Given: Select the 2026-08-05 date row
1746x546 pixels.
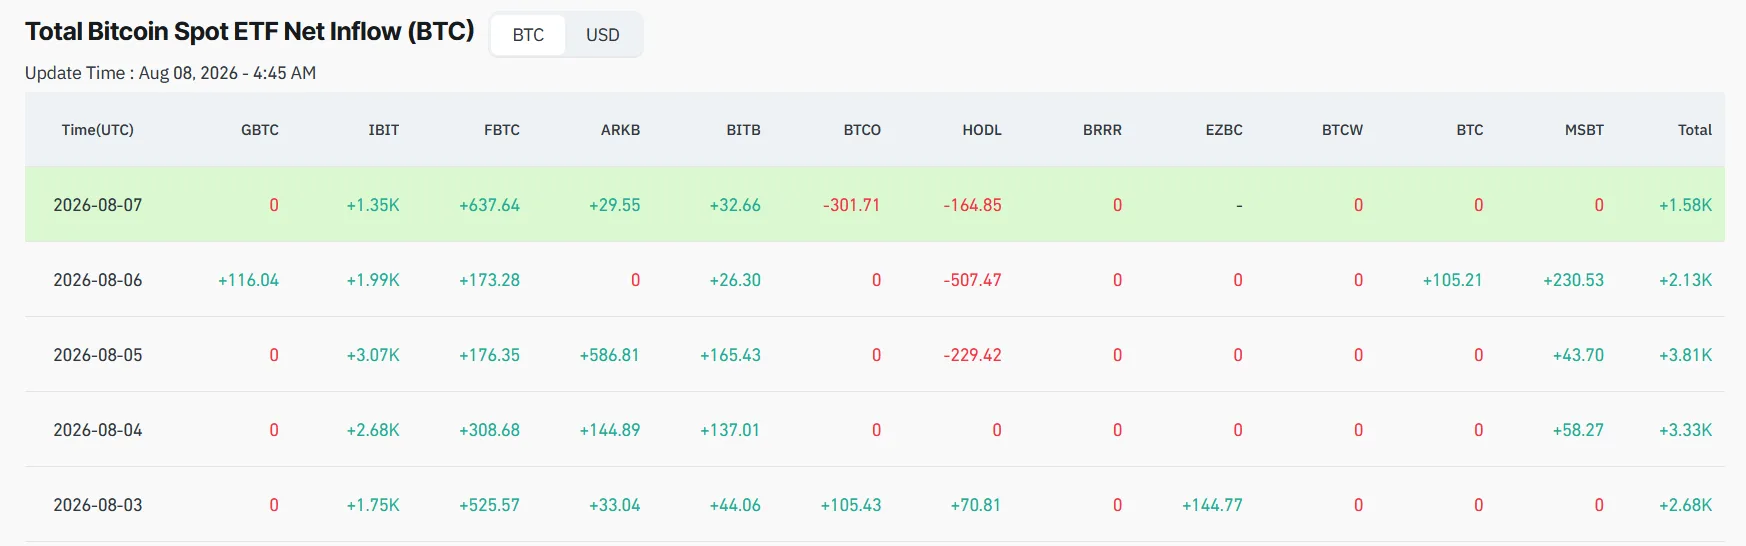Looking at the screenshot, I should 875,355.
